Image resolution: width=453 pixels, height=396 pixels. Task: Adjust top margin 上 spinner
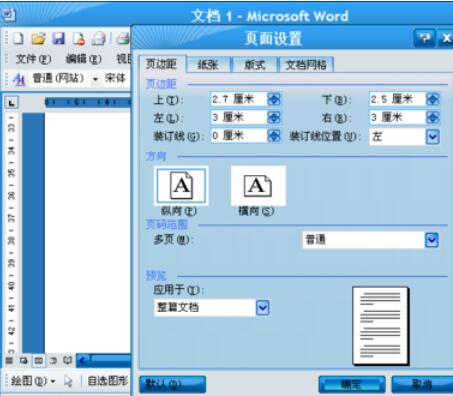coord(274,99)
